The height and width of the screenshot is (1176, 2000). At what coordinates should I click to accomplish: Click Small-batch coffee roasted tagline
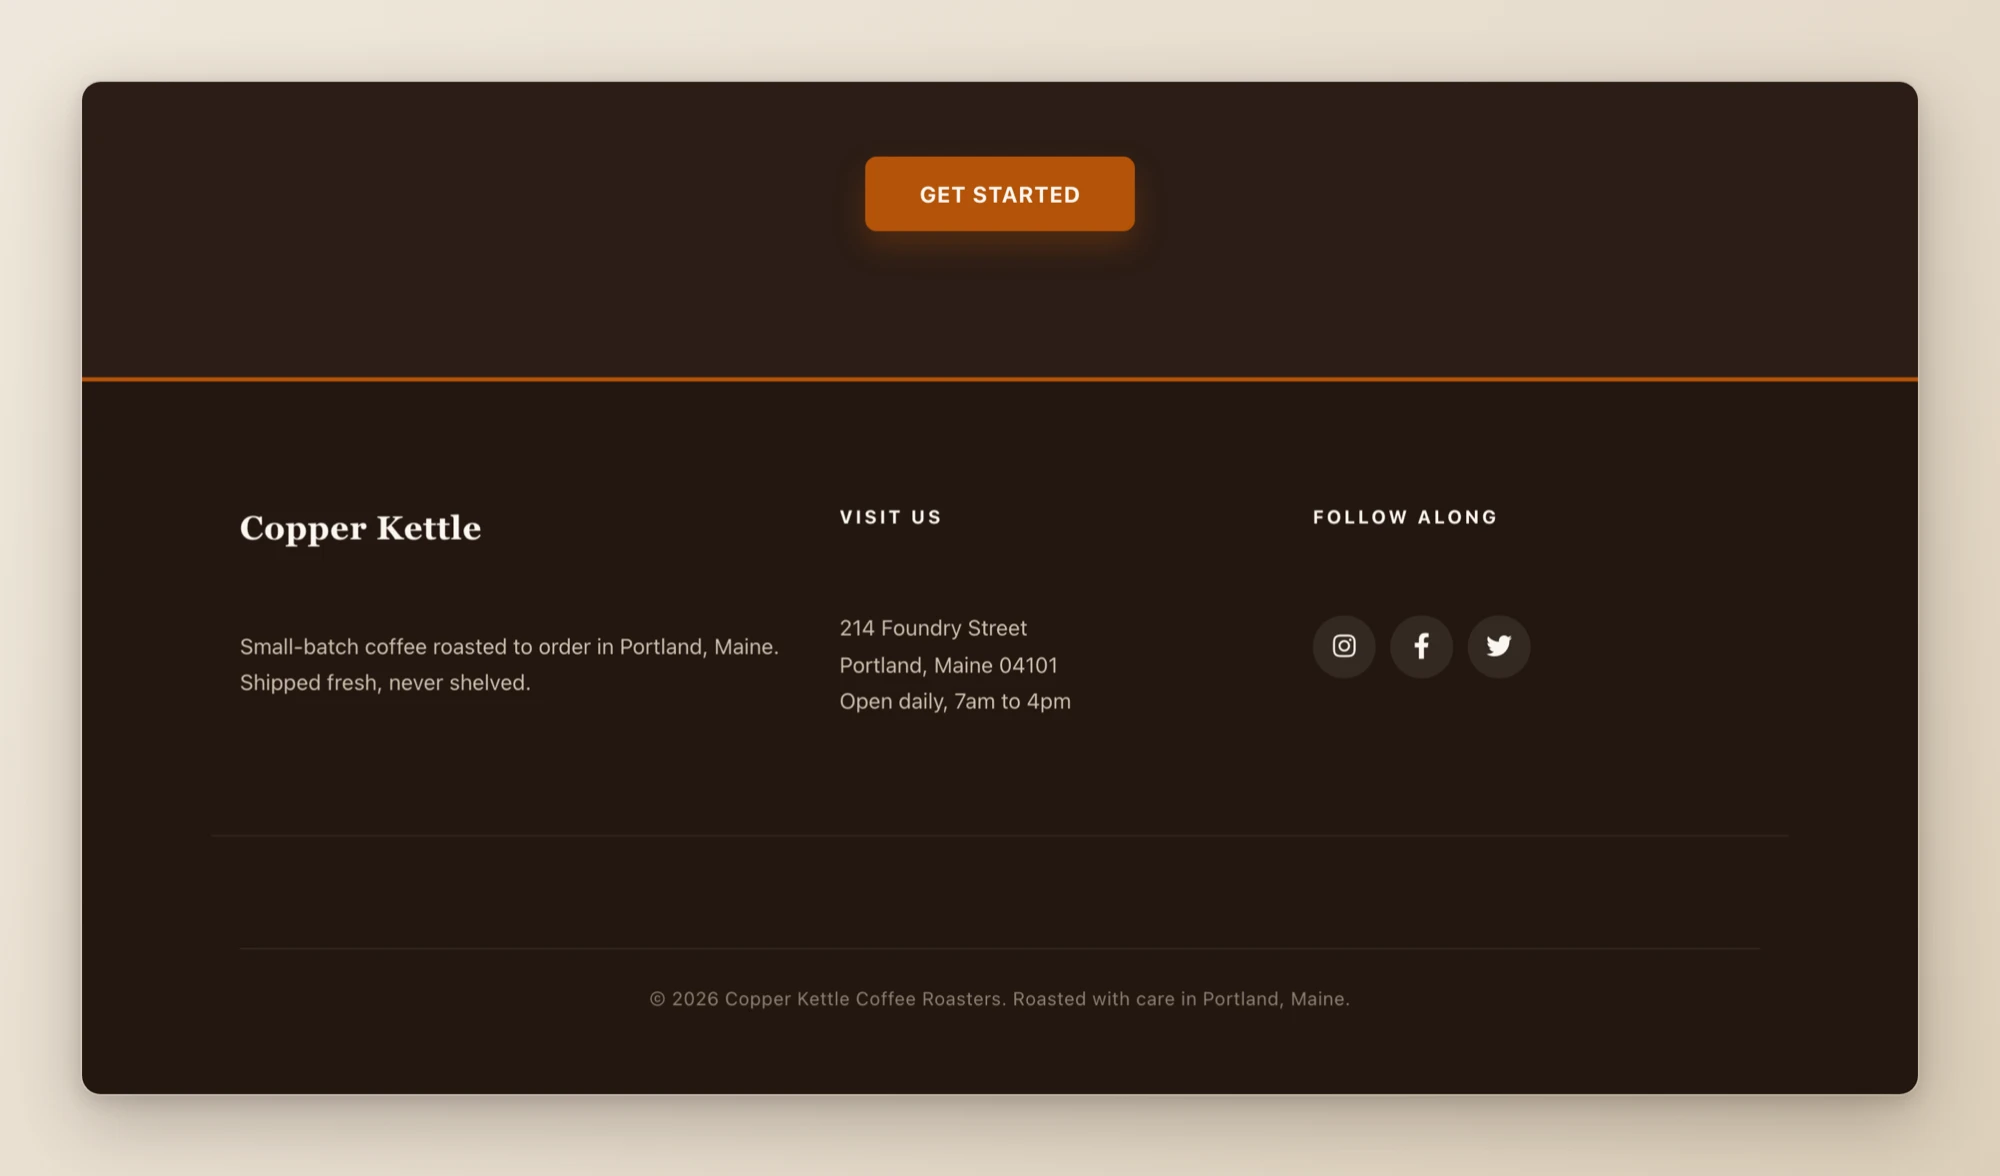pos(509,647)
